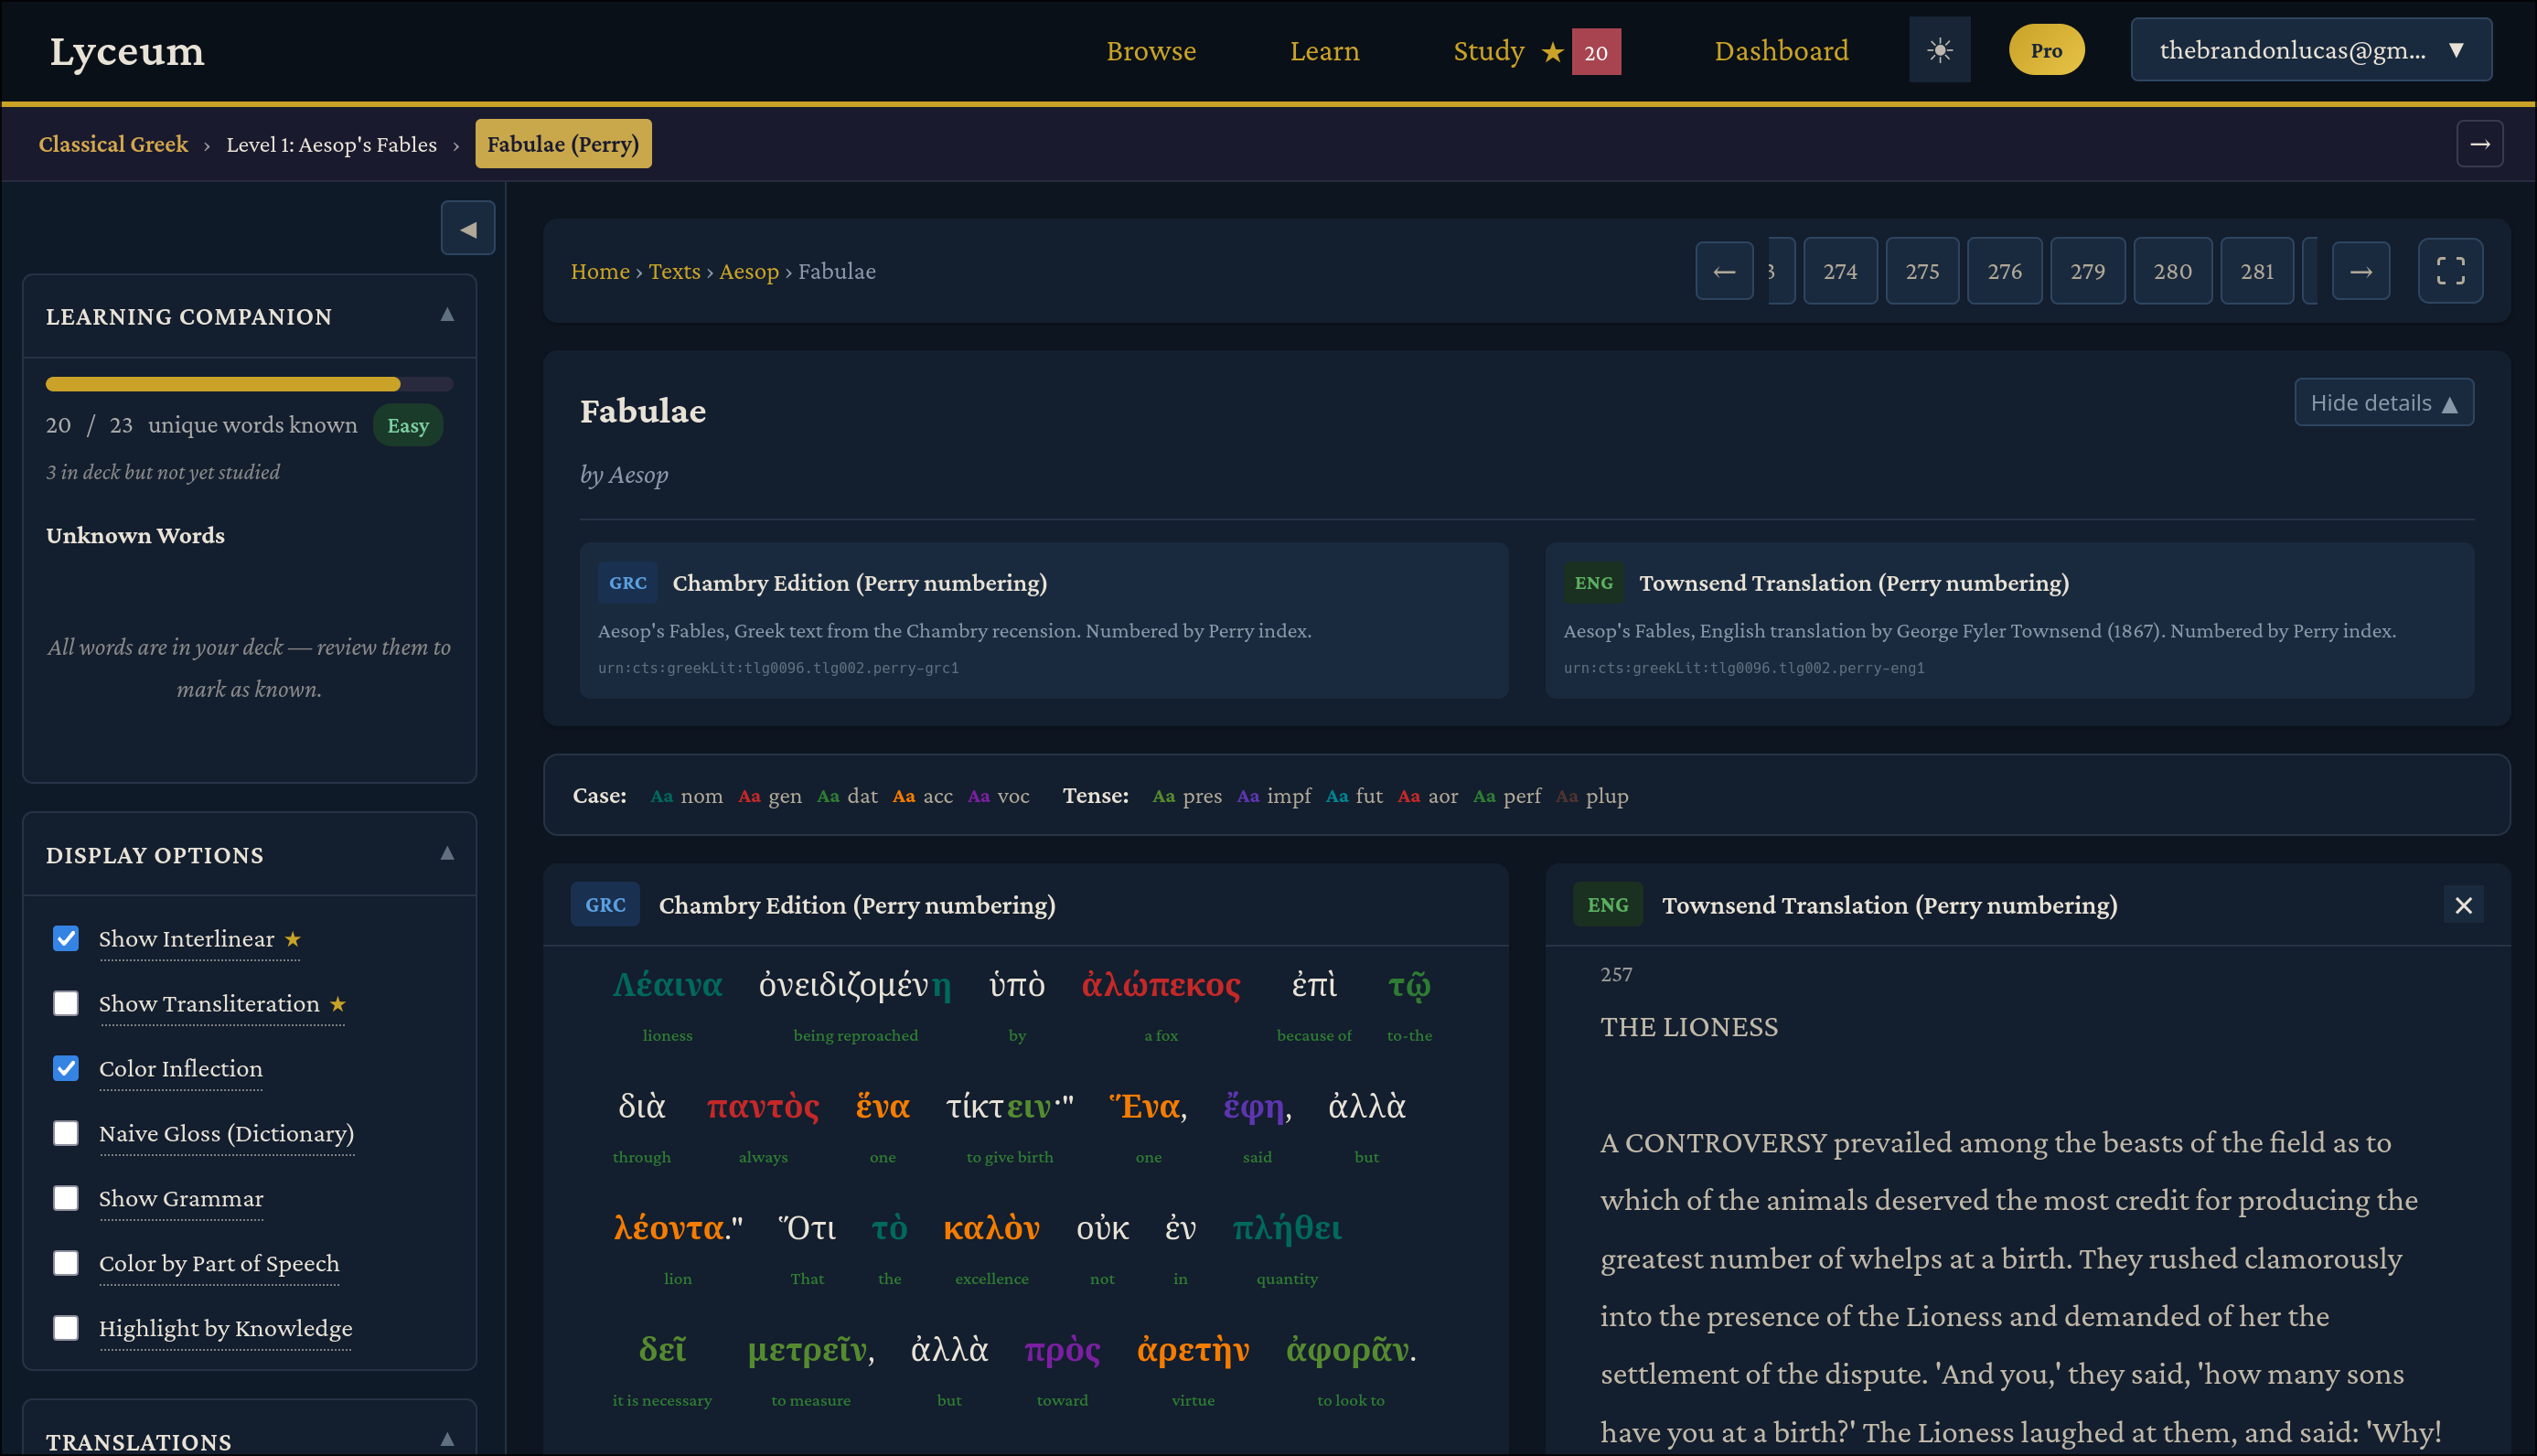The image size is (2537, 1456).
Task: Click the unique words progress bar
Action: coord(249,384)
